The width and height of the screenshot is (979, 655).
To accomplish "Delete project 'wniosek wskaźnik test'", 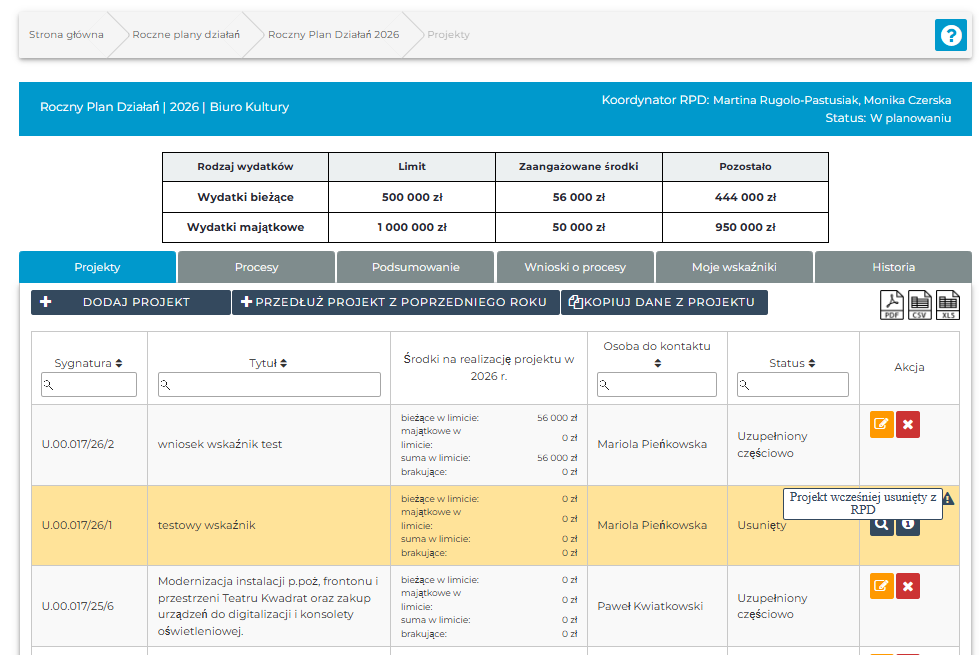I will 908,424.
